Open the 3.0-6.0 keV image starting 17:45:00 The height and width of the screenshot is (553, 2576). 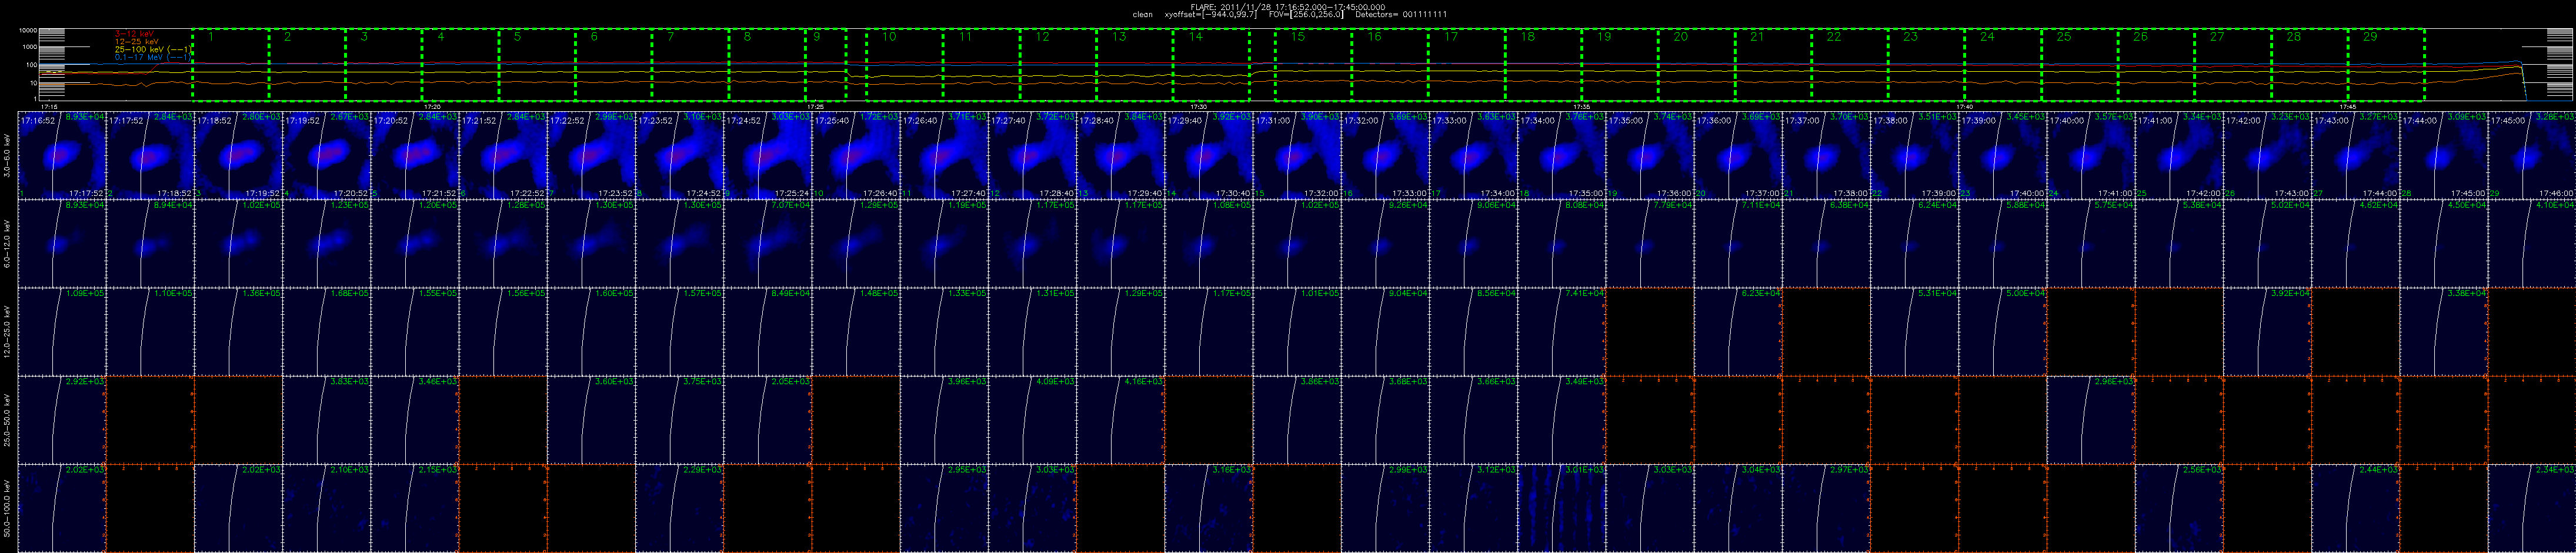click(x=2532, y=155)
